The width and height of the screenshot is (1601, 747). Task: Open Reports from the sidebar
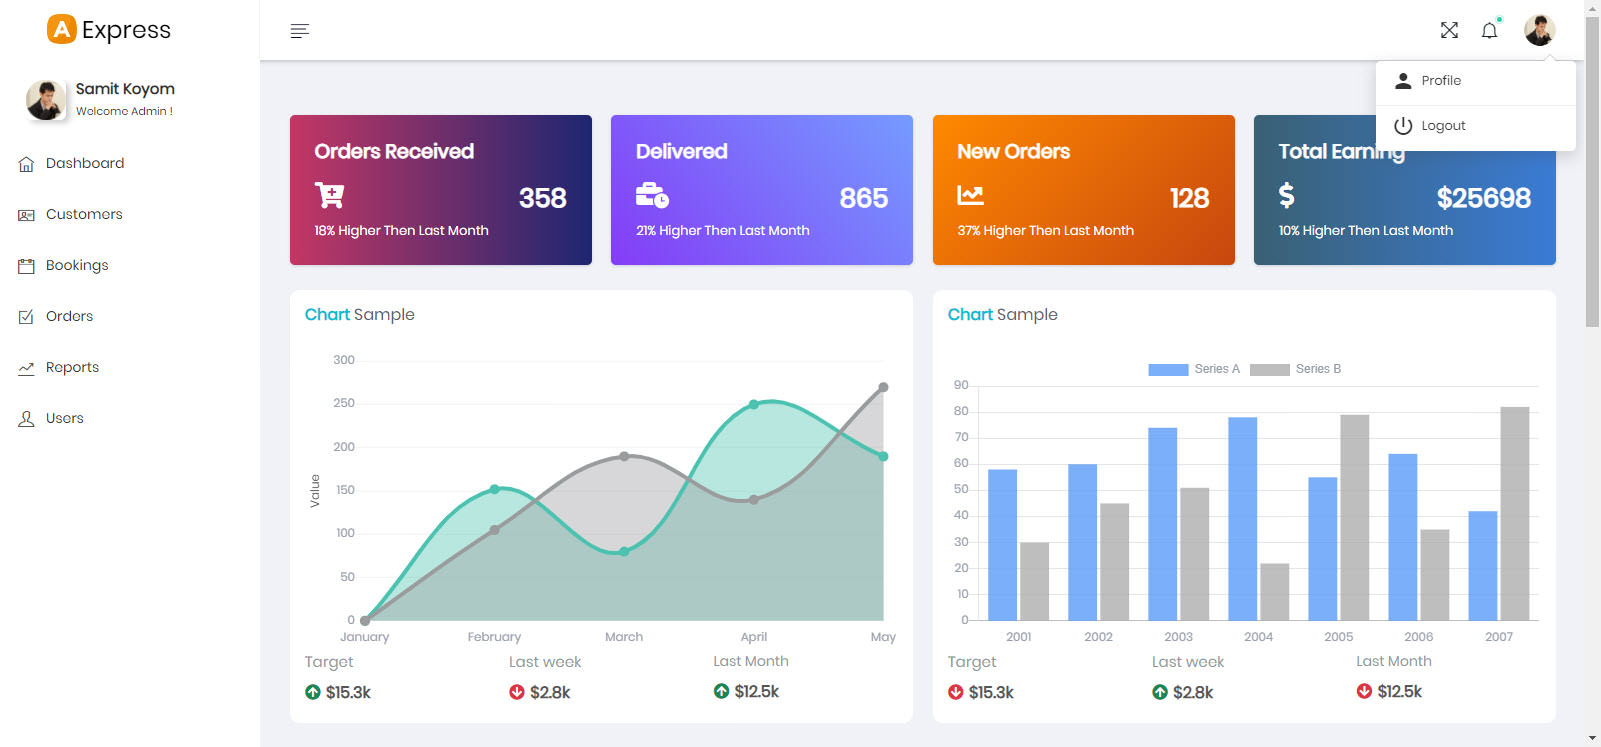pyautogui.click(x=72, y=367)
